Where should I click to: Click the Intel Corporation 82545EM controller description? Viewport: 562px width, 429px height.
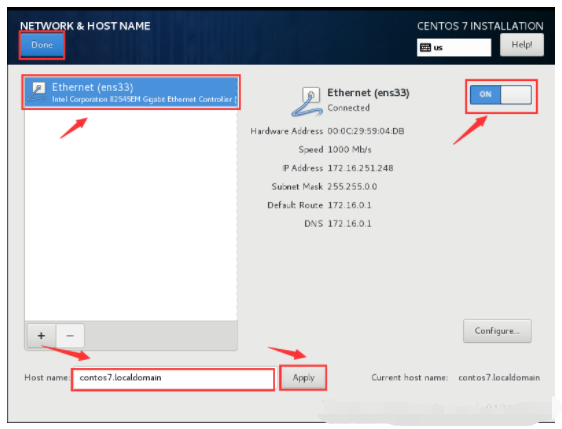tap(144, 99)
